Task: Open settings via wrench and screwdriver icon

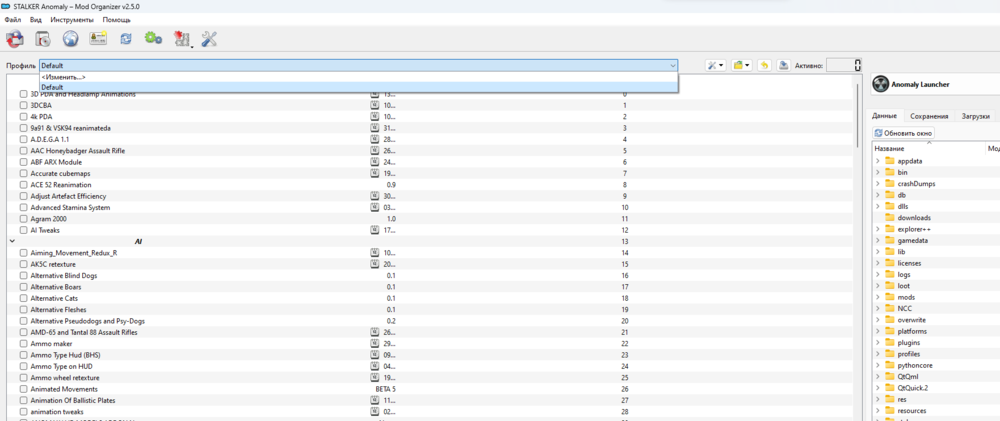Action: pyautogui.click(x=209, y=39)
